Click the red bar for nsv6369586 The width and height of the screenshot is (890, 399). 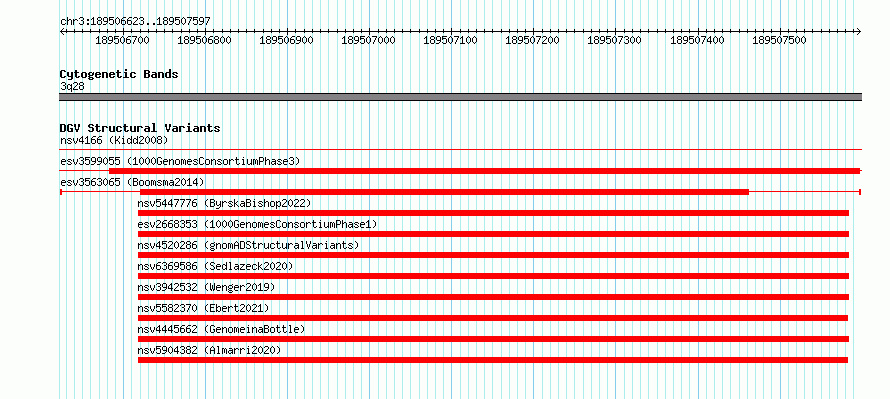(x=493, y=276)
